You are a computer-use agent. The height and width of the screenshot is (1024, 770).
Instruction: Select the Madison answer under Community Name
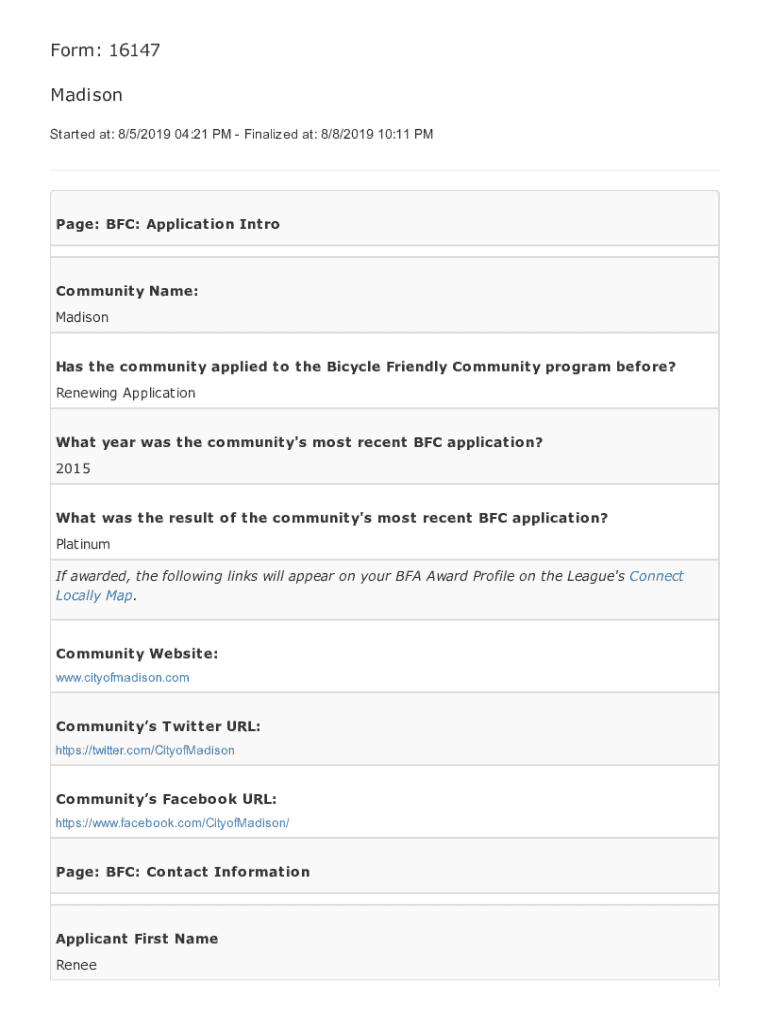coord(82,318)
